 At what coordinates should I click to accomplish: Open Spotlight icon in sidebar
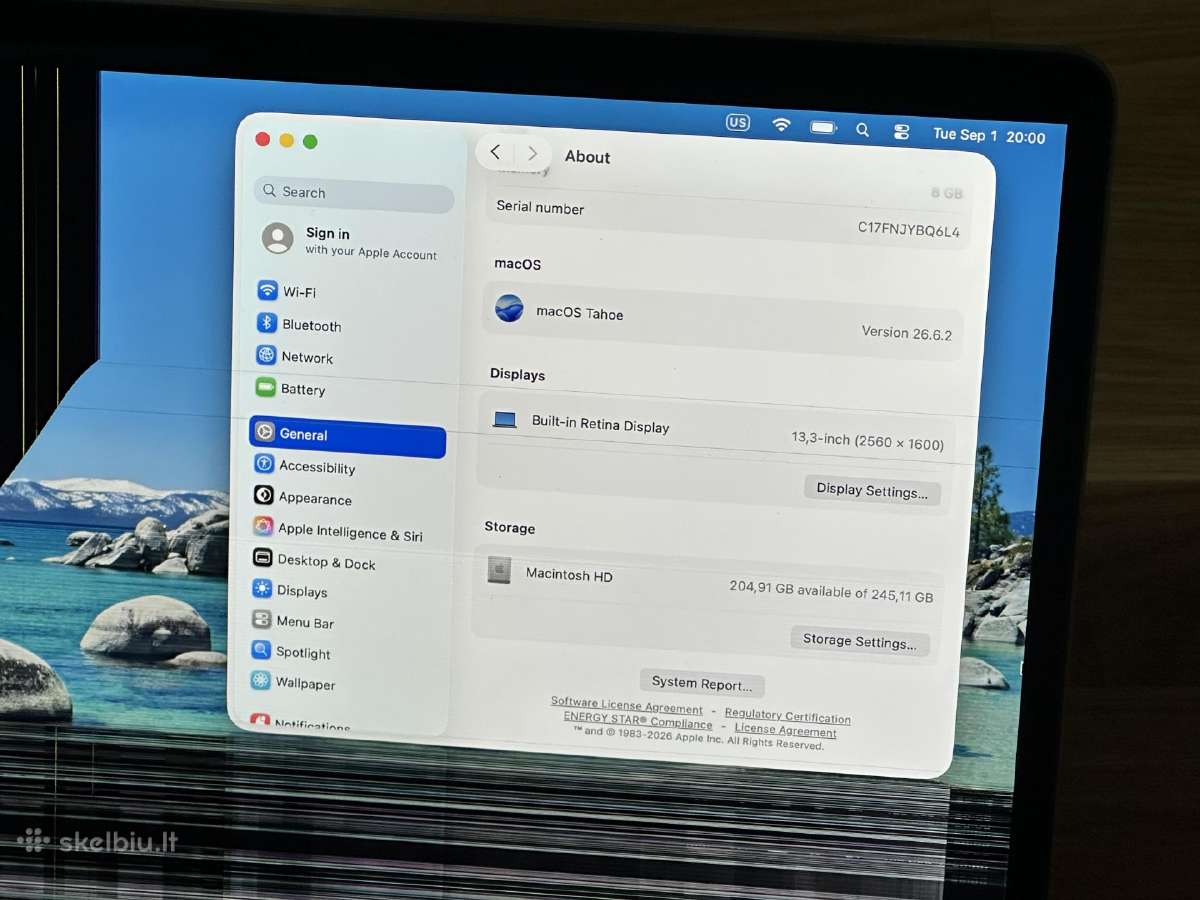pos(261,651)
